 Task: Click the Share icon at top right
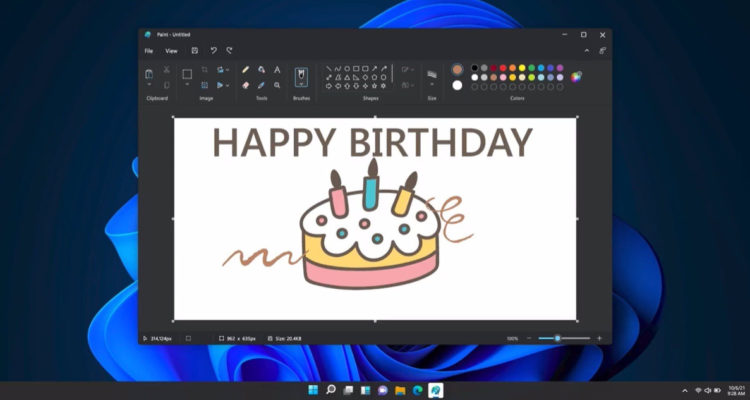(x=603, y=50)
